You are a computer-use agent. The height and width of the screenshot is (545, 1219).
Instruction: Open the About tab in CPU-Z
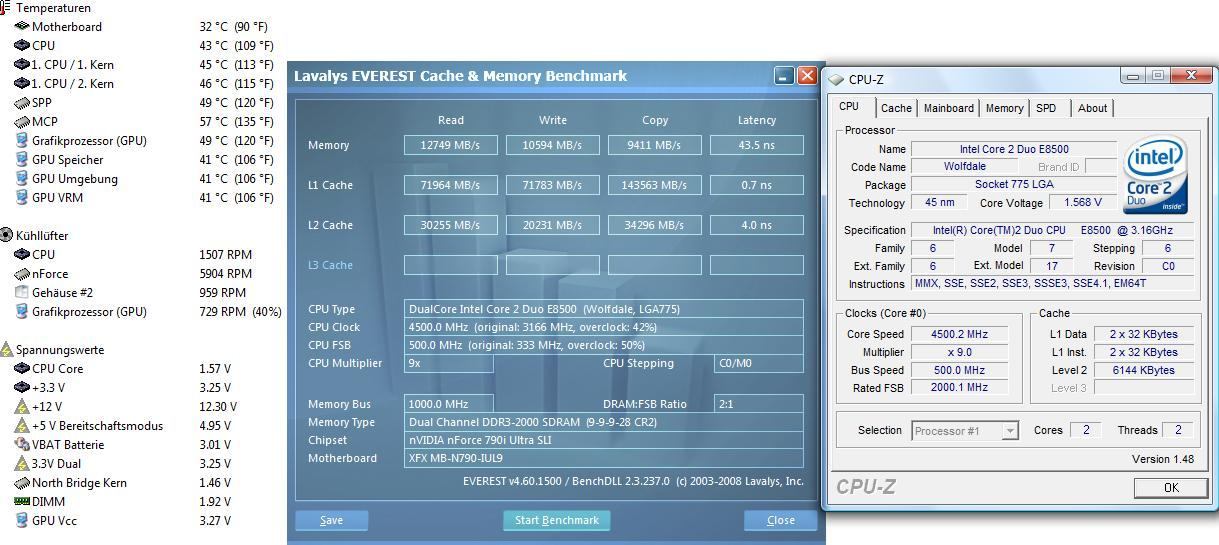(1092, 108)
